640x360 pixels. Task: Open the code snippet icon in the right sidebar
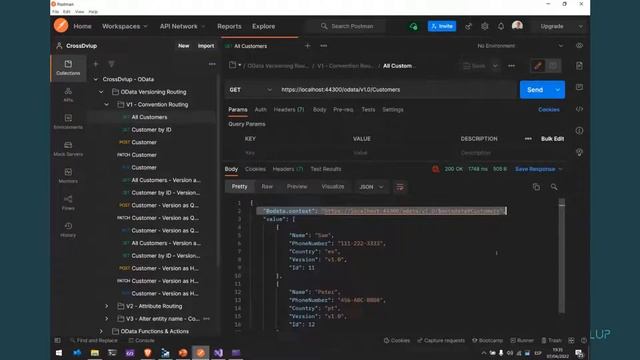[x=579, y=109]
